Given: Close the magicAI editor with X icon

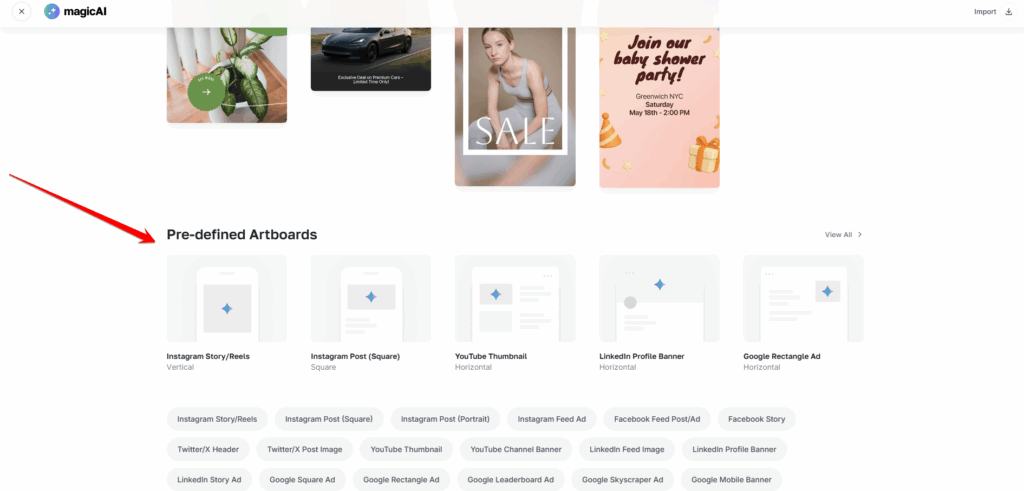Looking at the screenshot, I should tap(22, 12).
